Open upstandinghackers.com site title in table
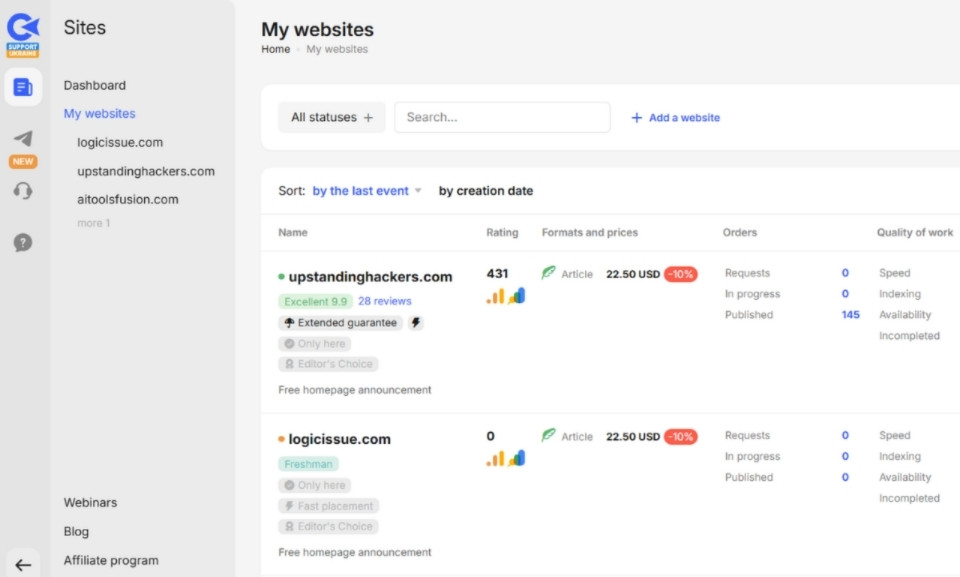 [370, 277]
